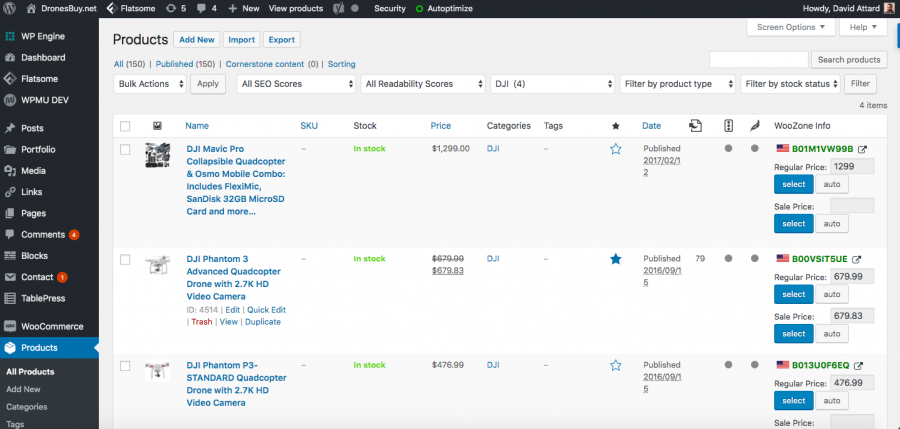Click the links count column icon
Viewport: 900px width, 429px height.
click(x=696, y=126)
